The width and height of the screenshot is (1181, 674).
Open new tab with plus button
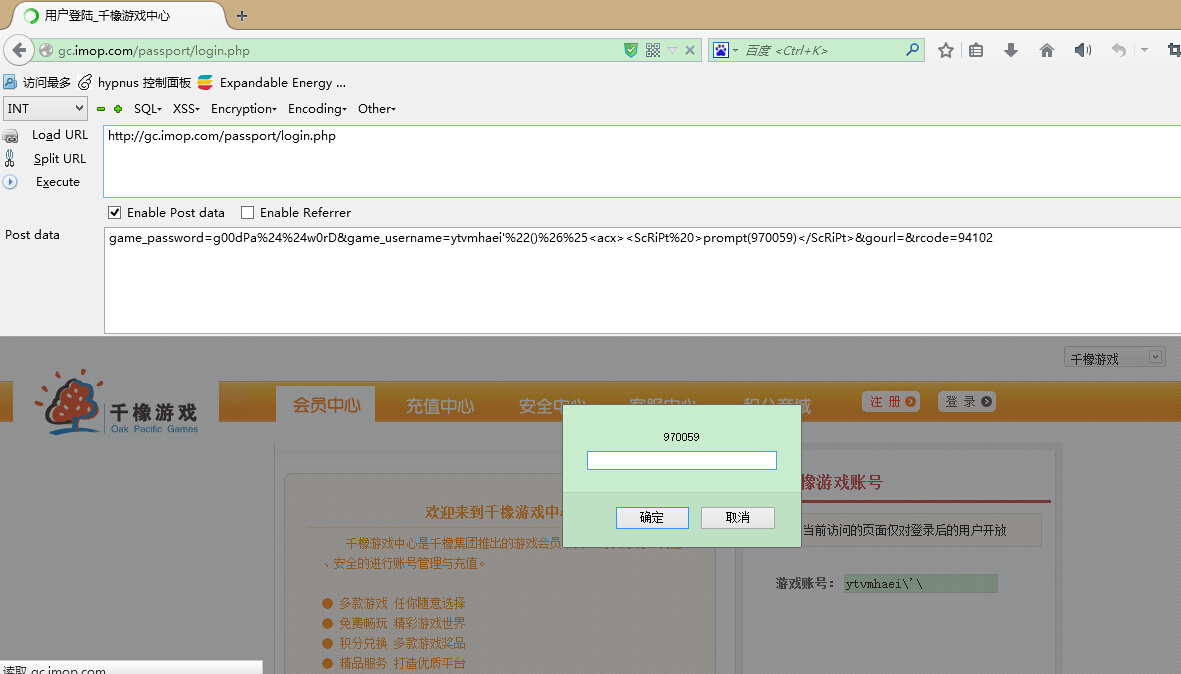pos(242,16)
